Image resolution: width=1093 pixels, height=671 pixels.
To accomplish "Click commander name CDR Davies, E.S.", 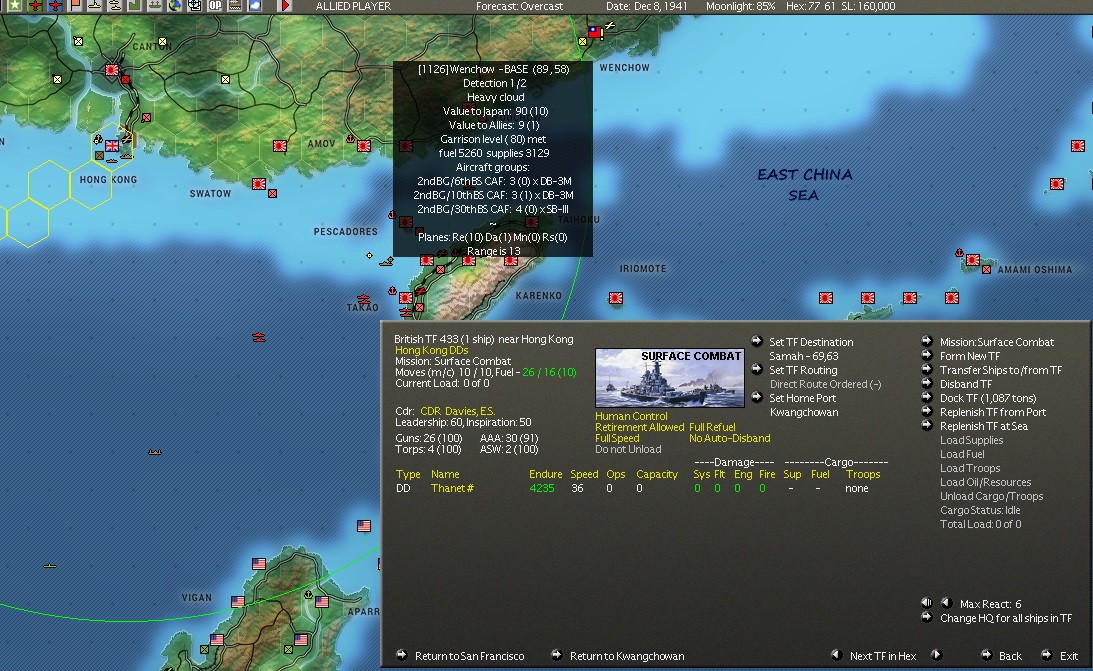I will tap(457, 411).
